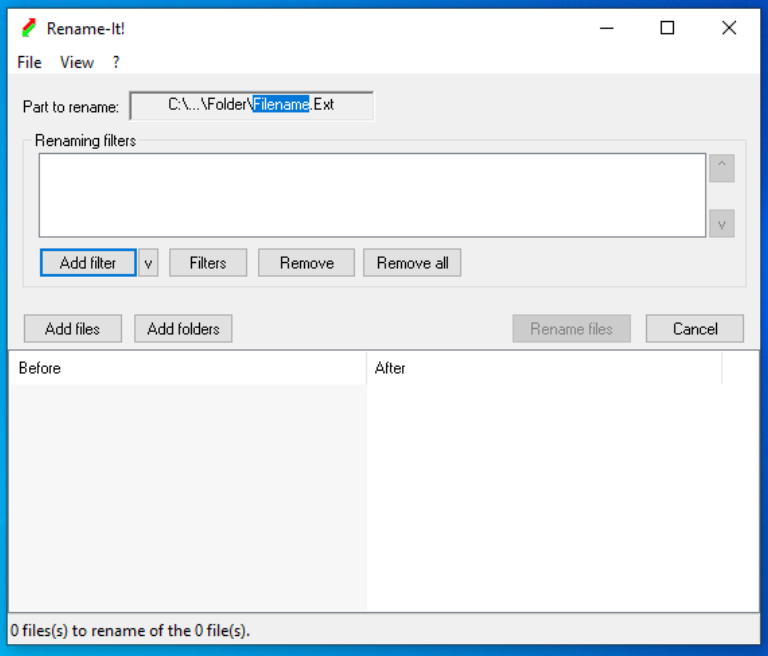Open the Filters button
Screen dimensions: 768x656
pos(208,263)
